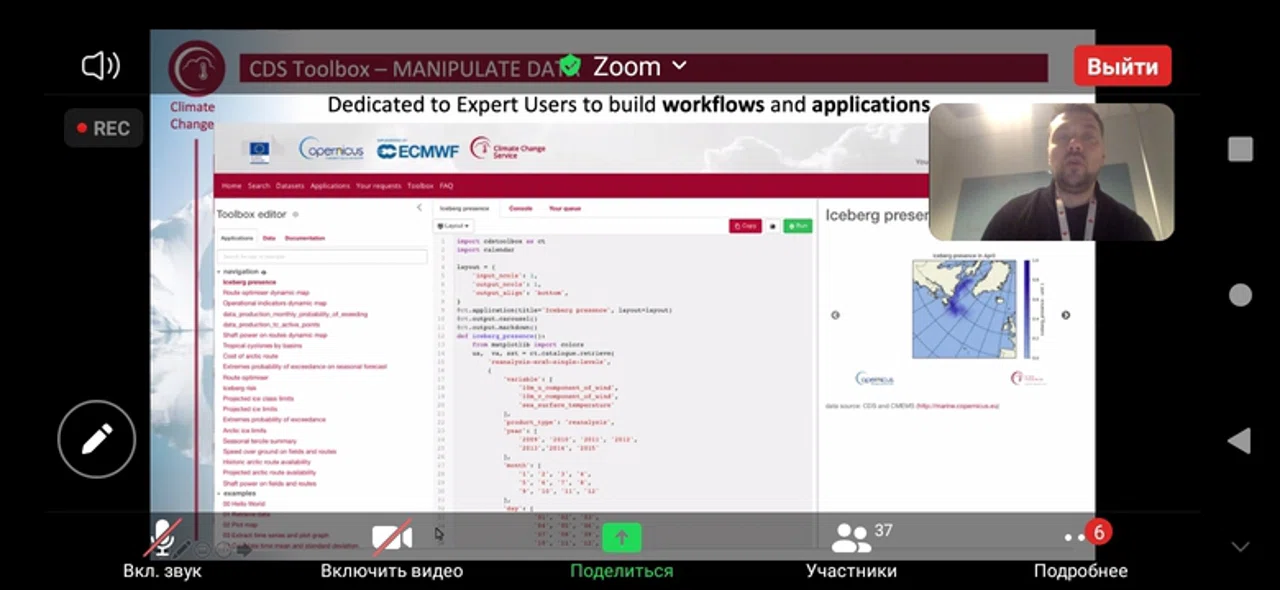Click Applications in the CDS site menu
The image size is (1280, 590).
tap(330, 186)
